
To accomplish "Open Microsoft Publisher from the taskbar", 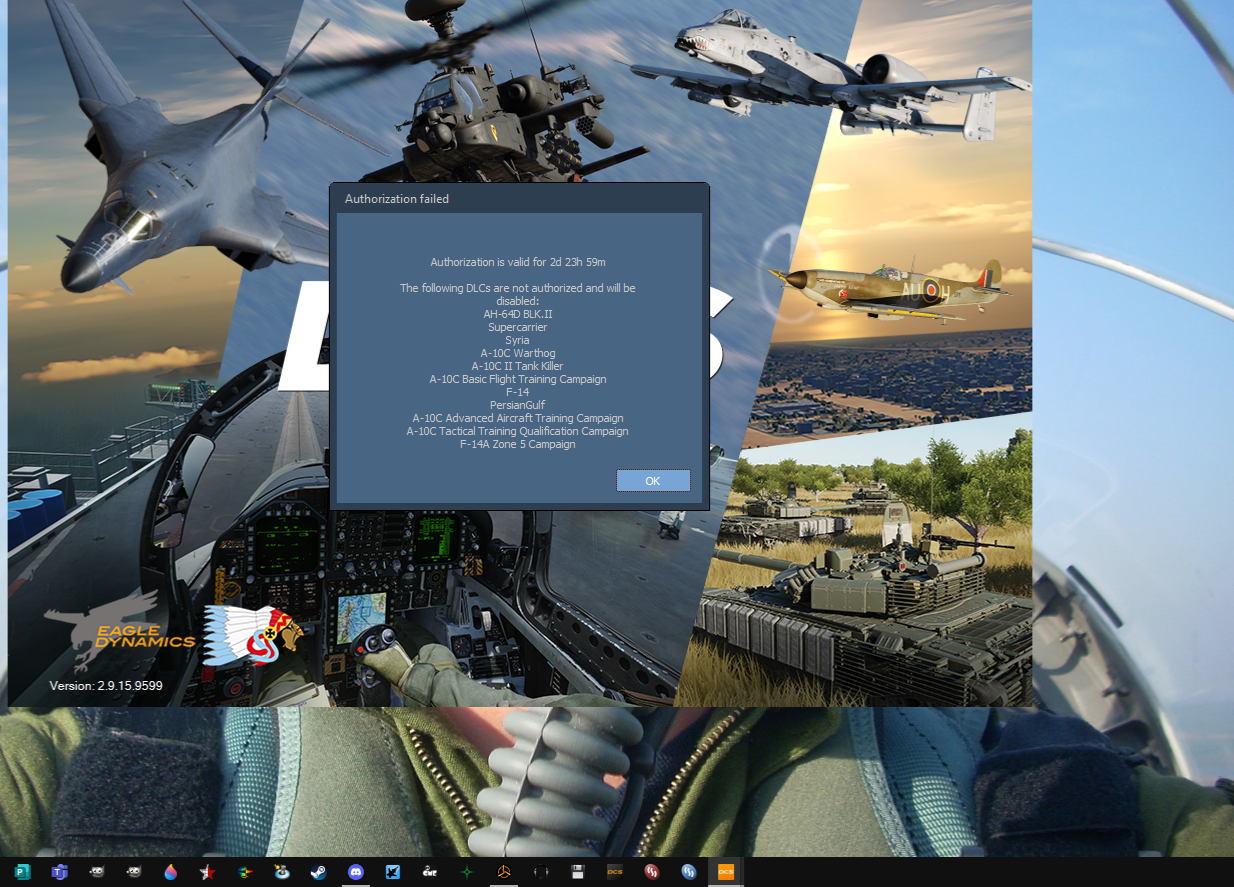I will pyautogui.click(x=22, y=872).
